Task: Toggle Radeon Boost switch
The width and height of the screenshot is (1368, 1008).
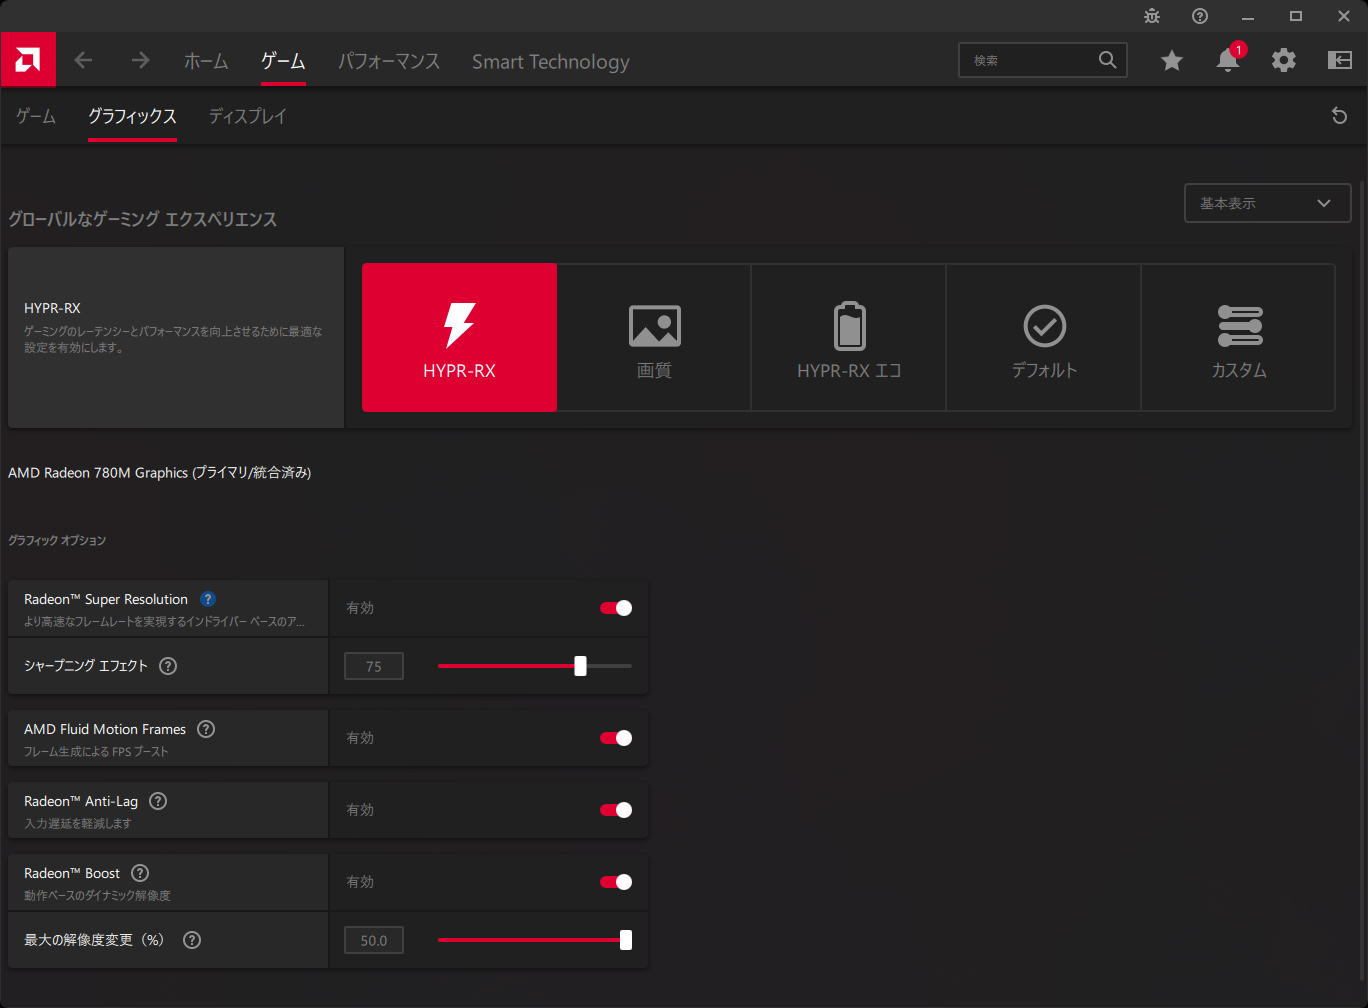Action: 616,882
